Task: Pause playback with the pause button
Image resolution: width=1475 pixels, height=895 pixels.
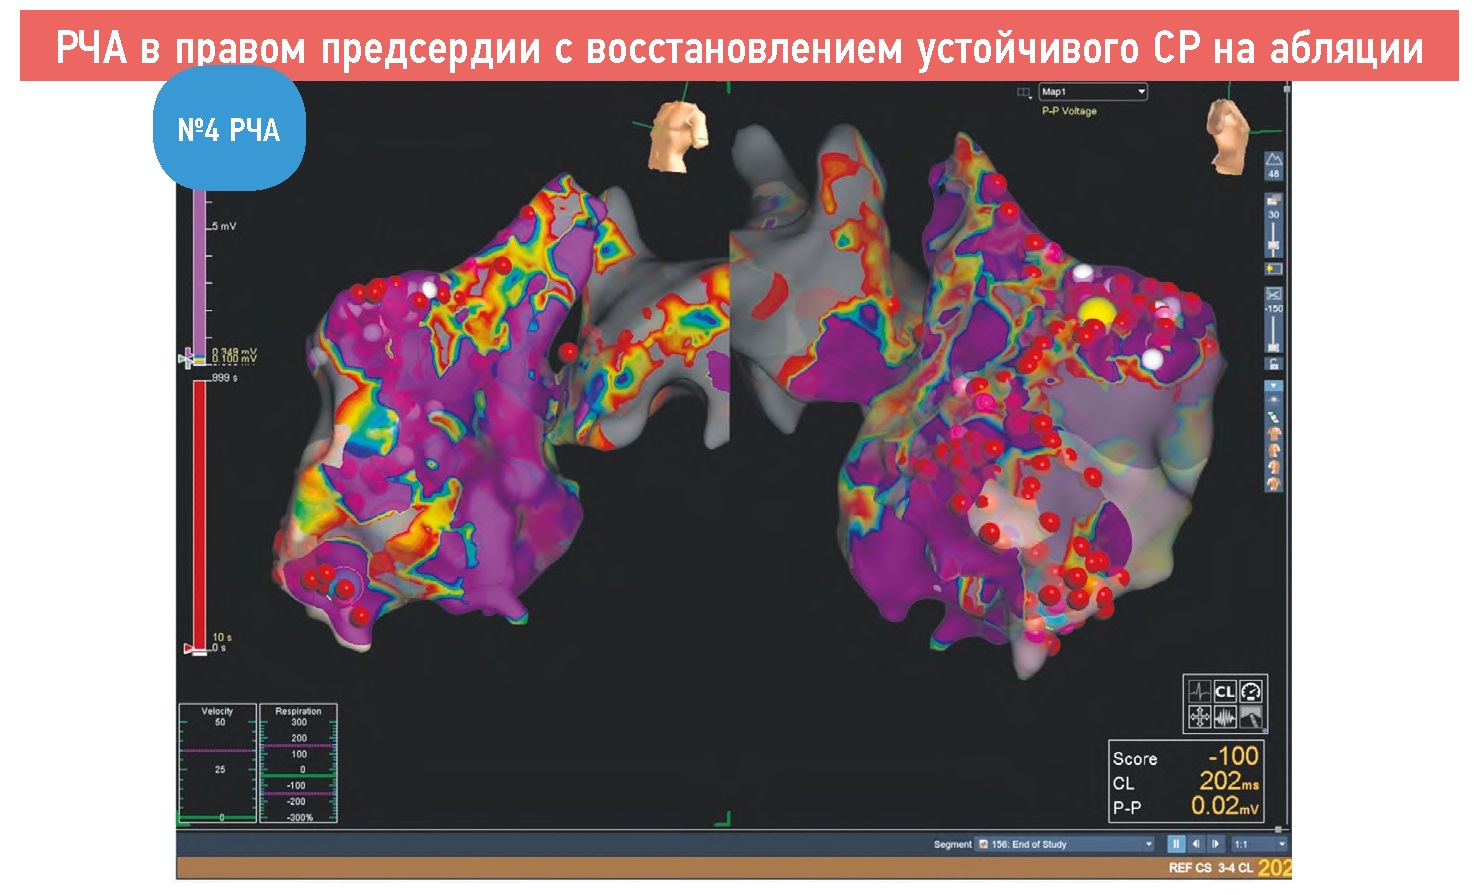Action: coord(1176,844)
